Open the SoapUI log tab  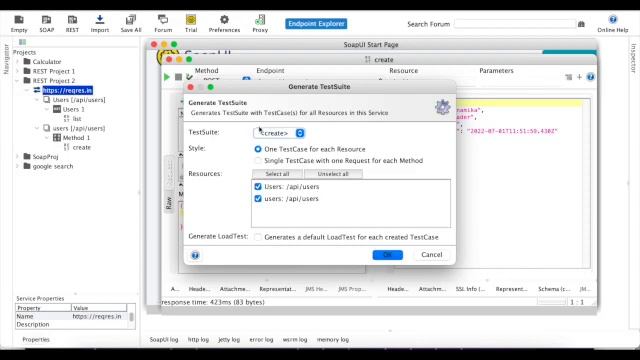[164, 340]
